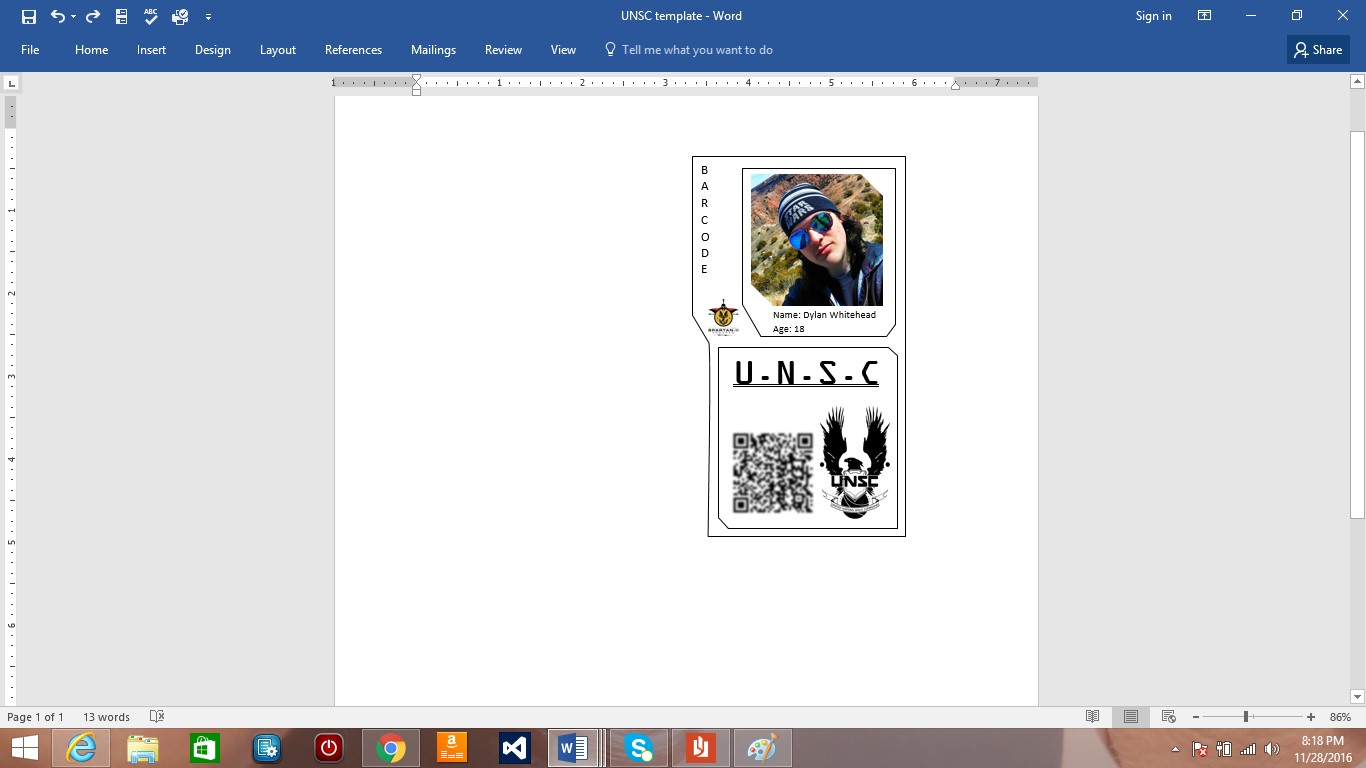Zoom out with the minus button
Screen dimensions: 1366x768
click(x=1195, y=717)
